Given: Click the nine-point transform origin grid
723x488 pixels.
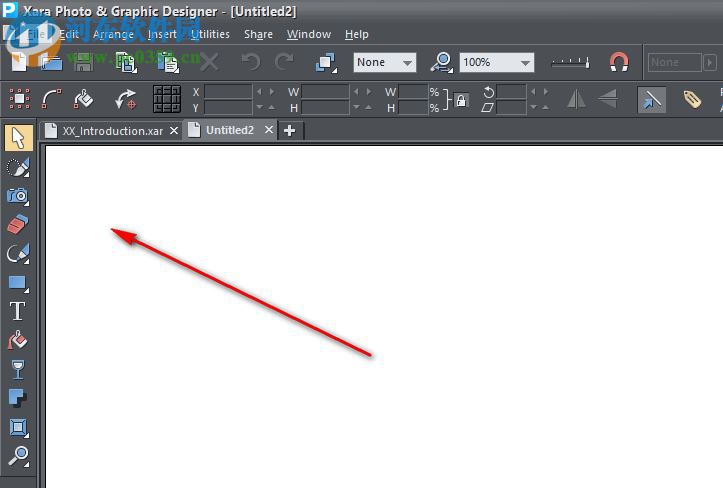Looking at the screenshot, I should pos(166,99).
